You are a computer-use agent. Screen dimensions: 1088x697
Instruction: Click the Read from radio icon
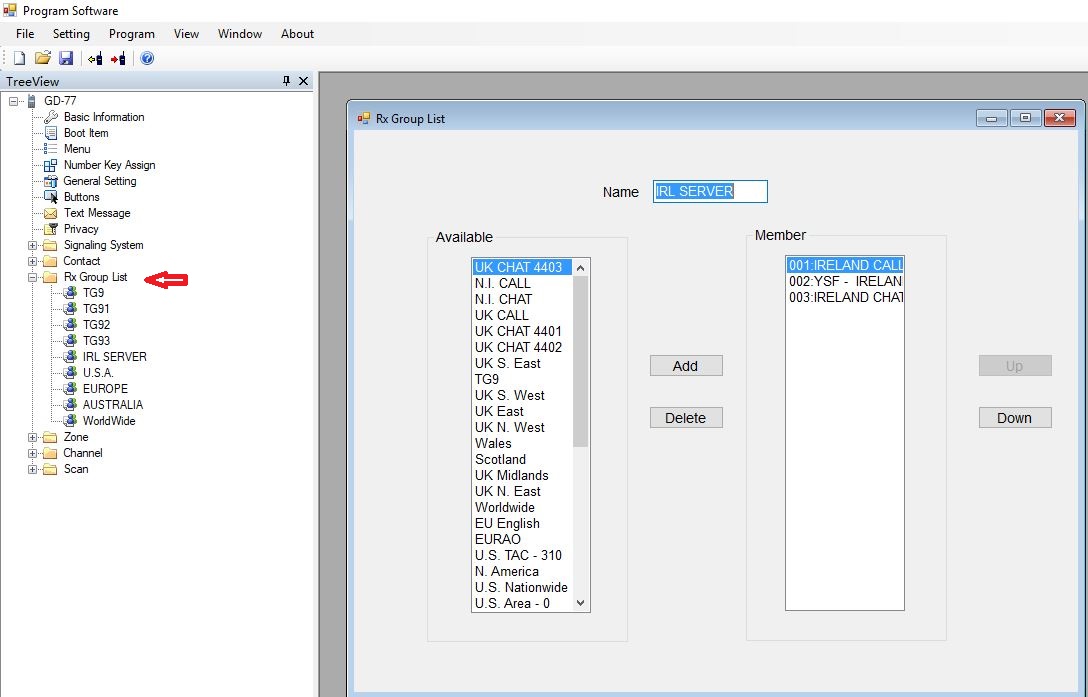(x=96, y=58)
